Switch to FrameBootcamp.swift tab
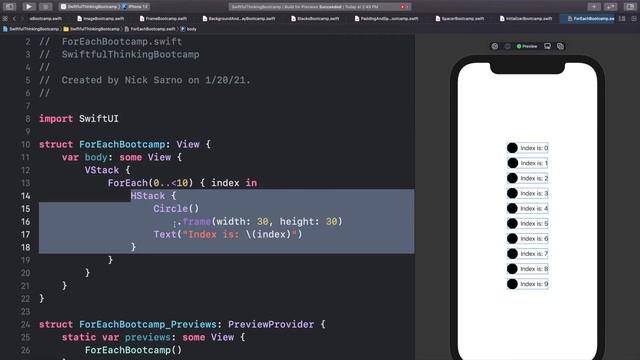 [x=163, y=18]
